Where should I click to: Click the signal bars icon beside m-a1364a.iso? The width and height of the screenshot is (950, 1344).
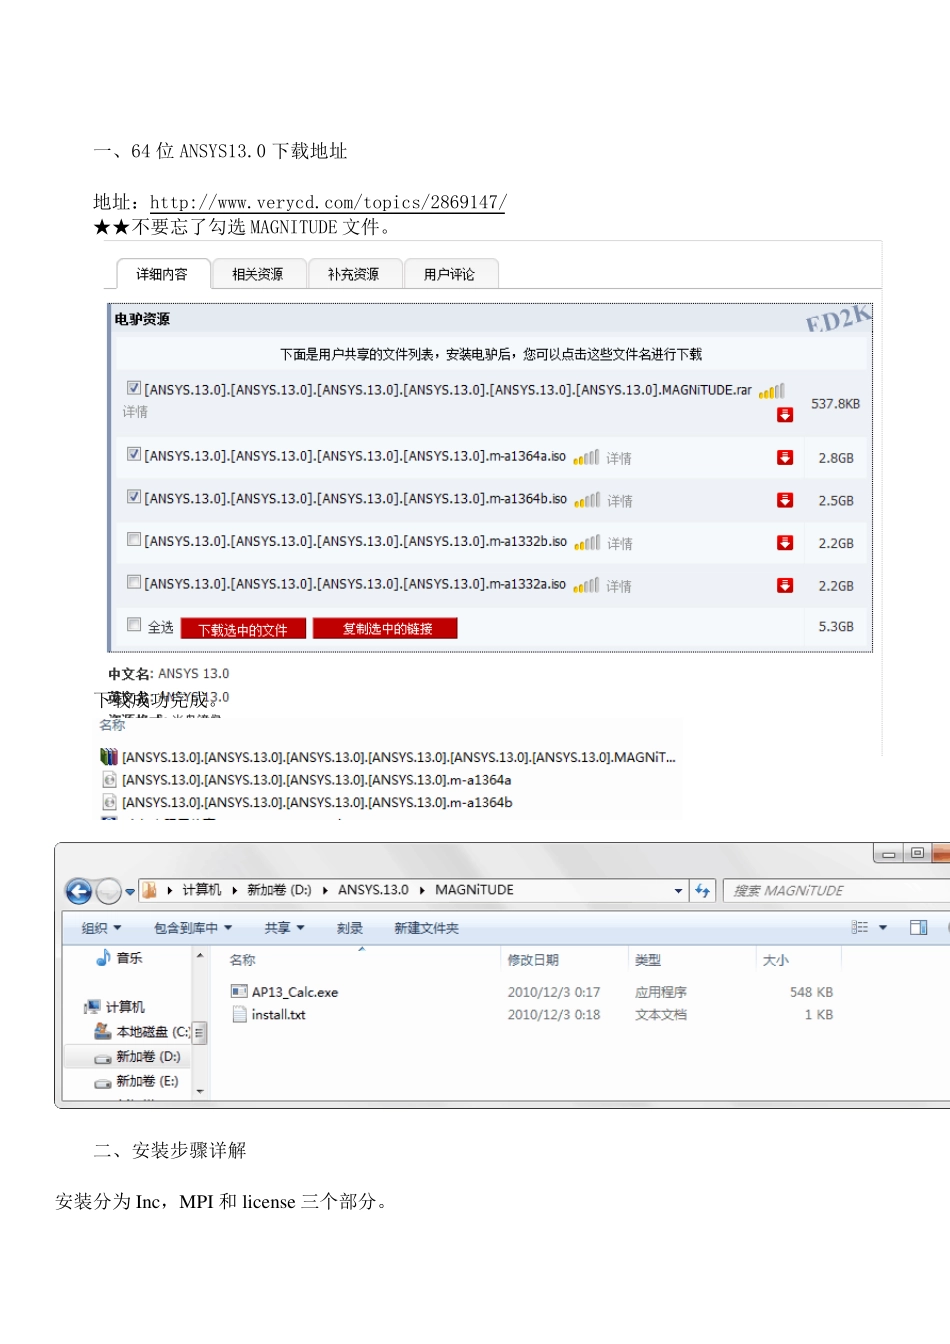(x=587, y=457)
